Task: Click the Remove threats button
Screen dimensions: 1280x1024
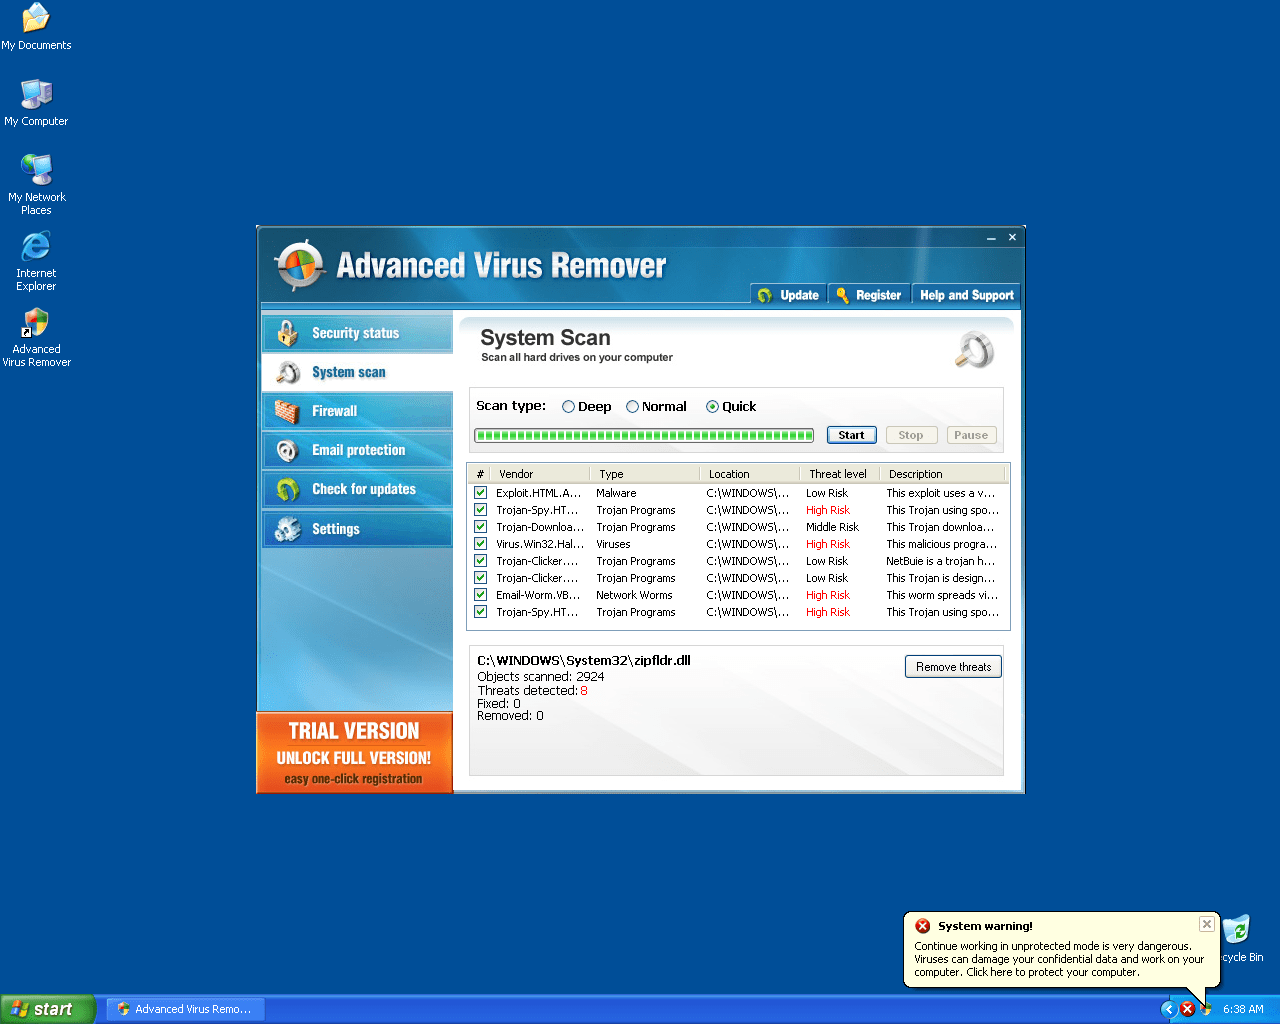Action: pyautogui.click(x=953, y=666)
